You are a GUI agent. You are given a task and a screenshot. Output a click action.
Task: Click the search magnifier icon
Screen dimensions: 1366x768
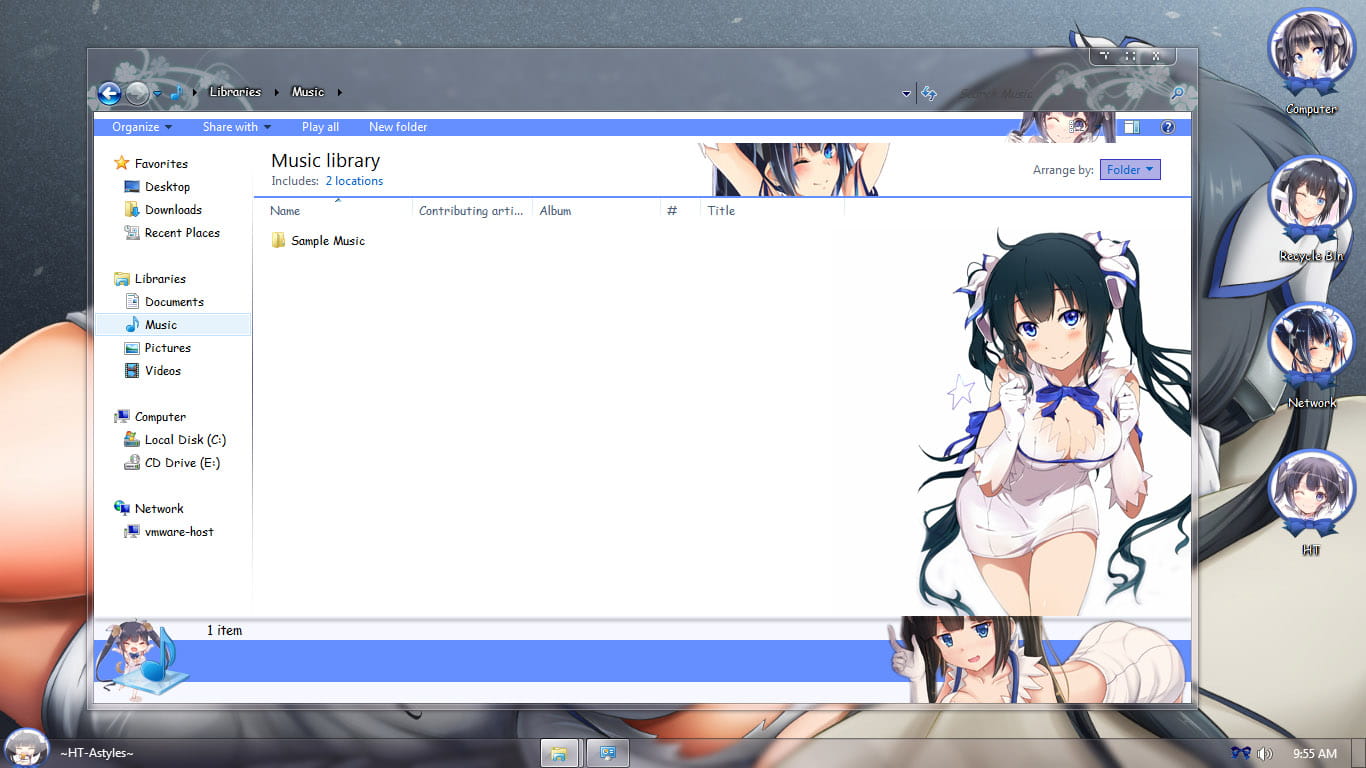1177,93
